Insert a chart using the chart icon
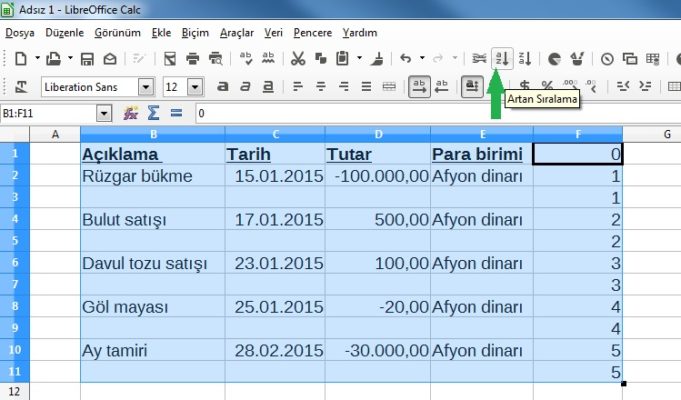 coord(554,59)
